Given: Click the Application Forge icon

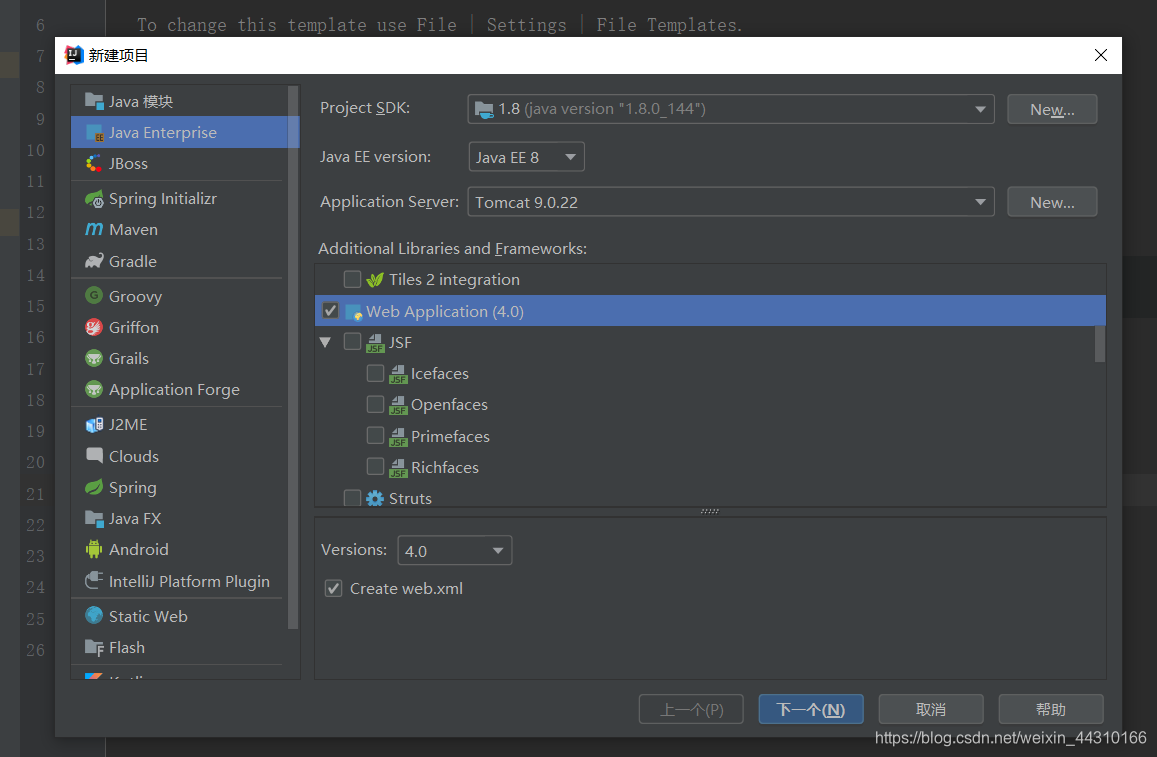Looking at the screenshot, I should 94,390.
